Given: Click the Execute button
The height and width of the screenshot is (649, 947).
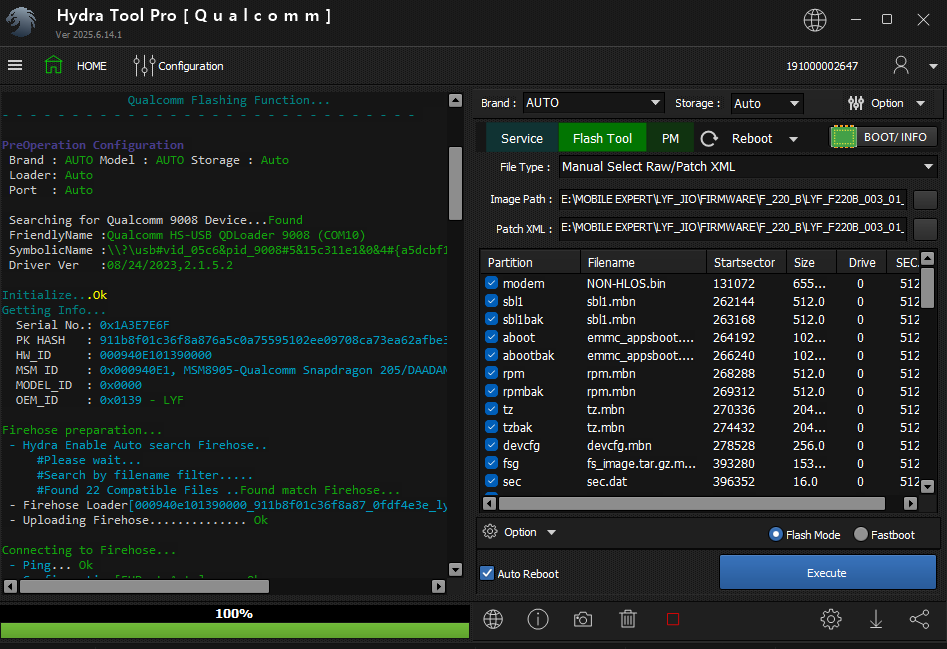Looking at the screenshot, I should click(827, 572).
